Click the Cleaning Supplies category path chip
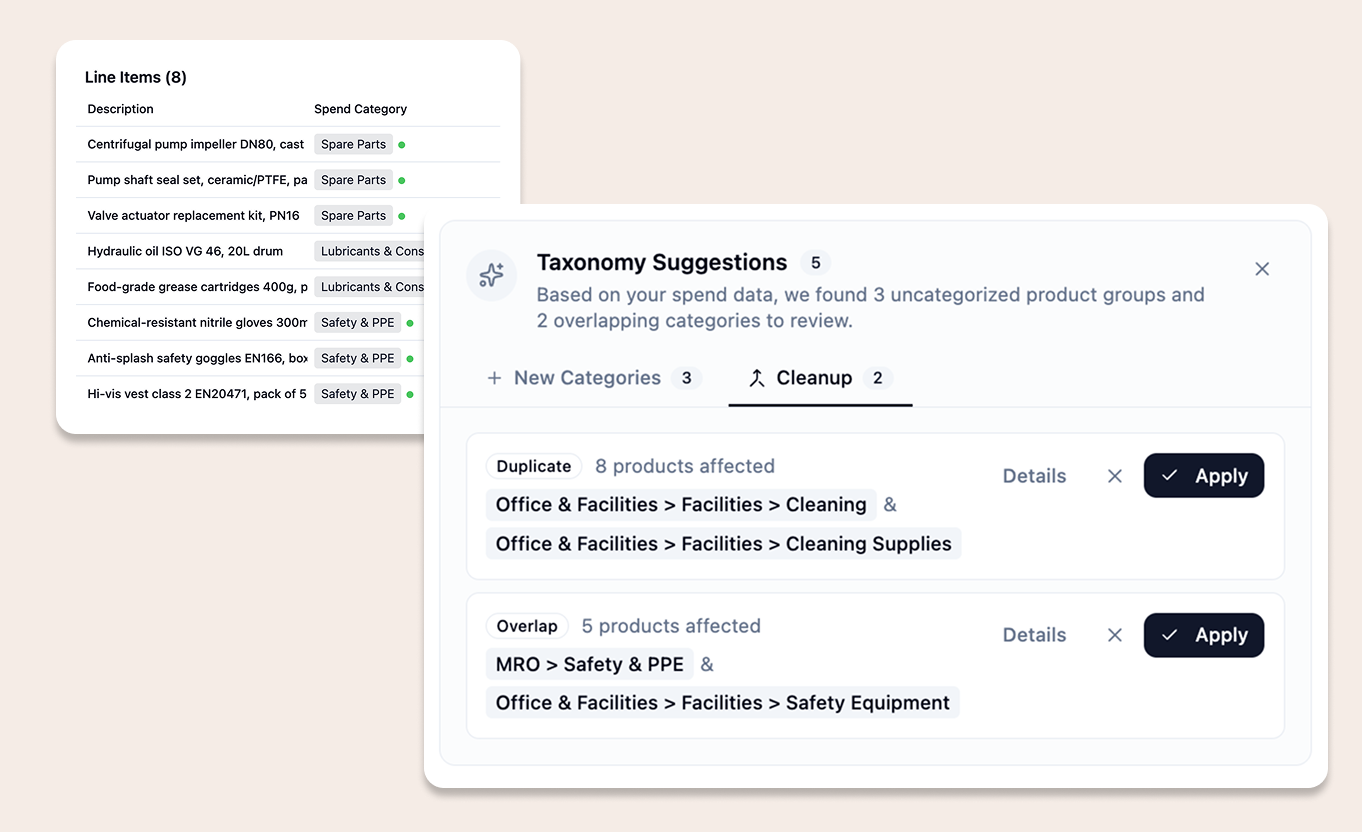 coord(722,543)
